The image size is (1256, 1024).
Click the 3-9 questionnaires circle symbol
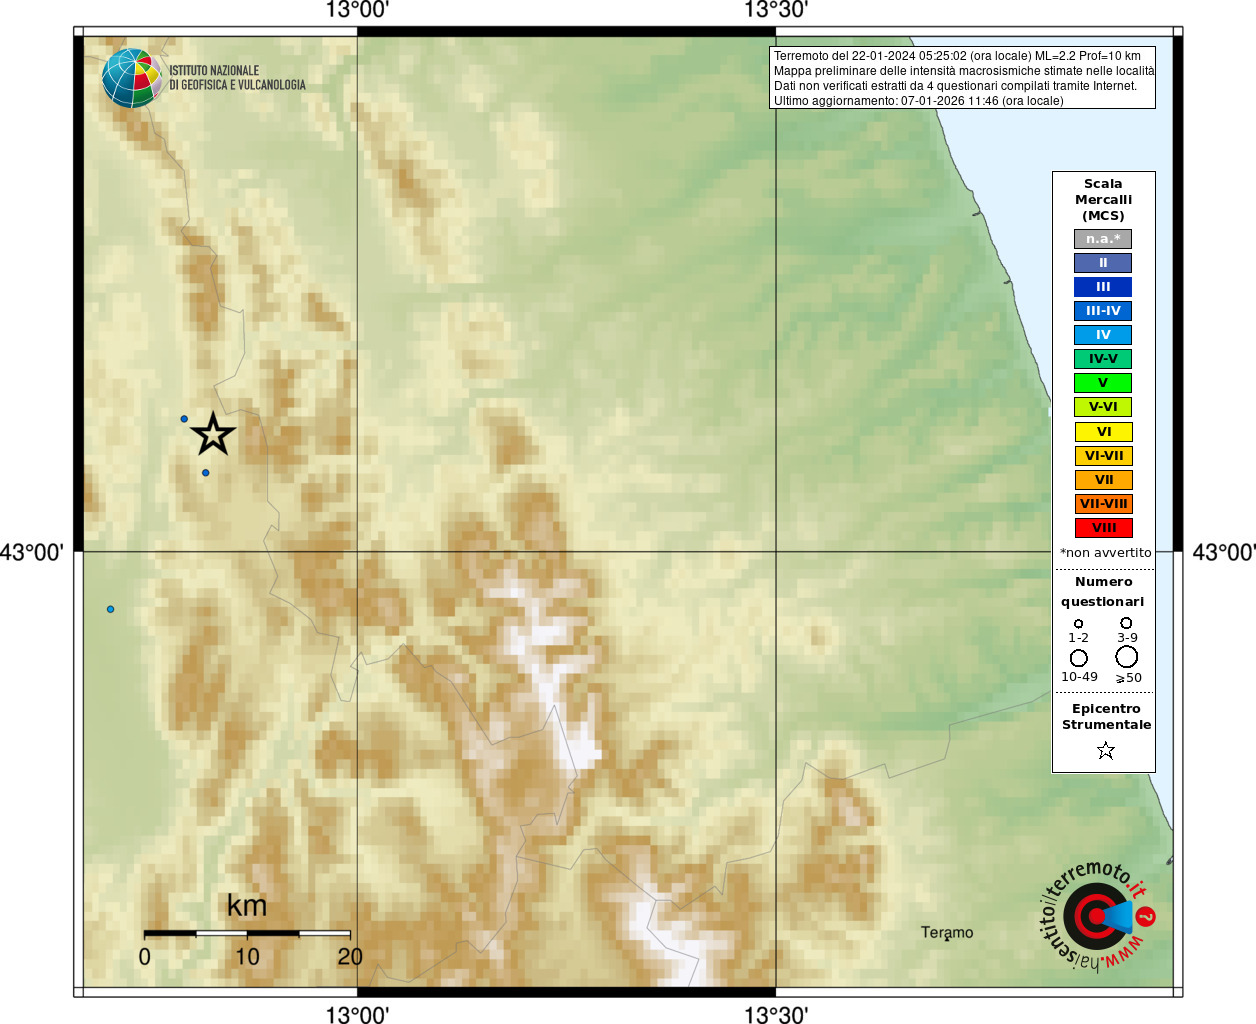1126,622
